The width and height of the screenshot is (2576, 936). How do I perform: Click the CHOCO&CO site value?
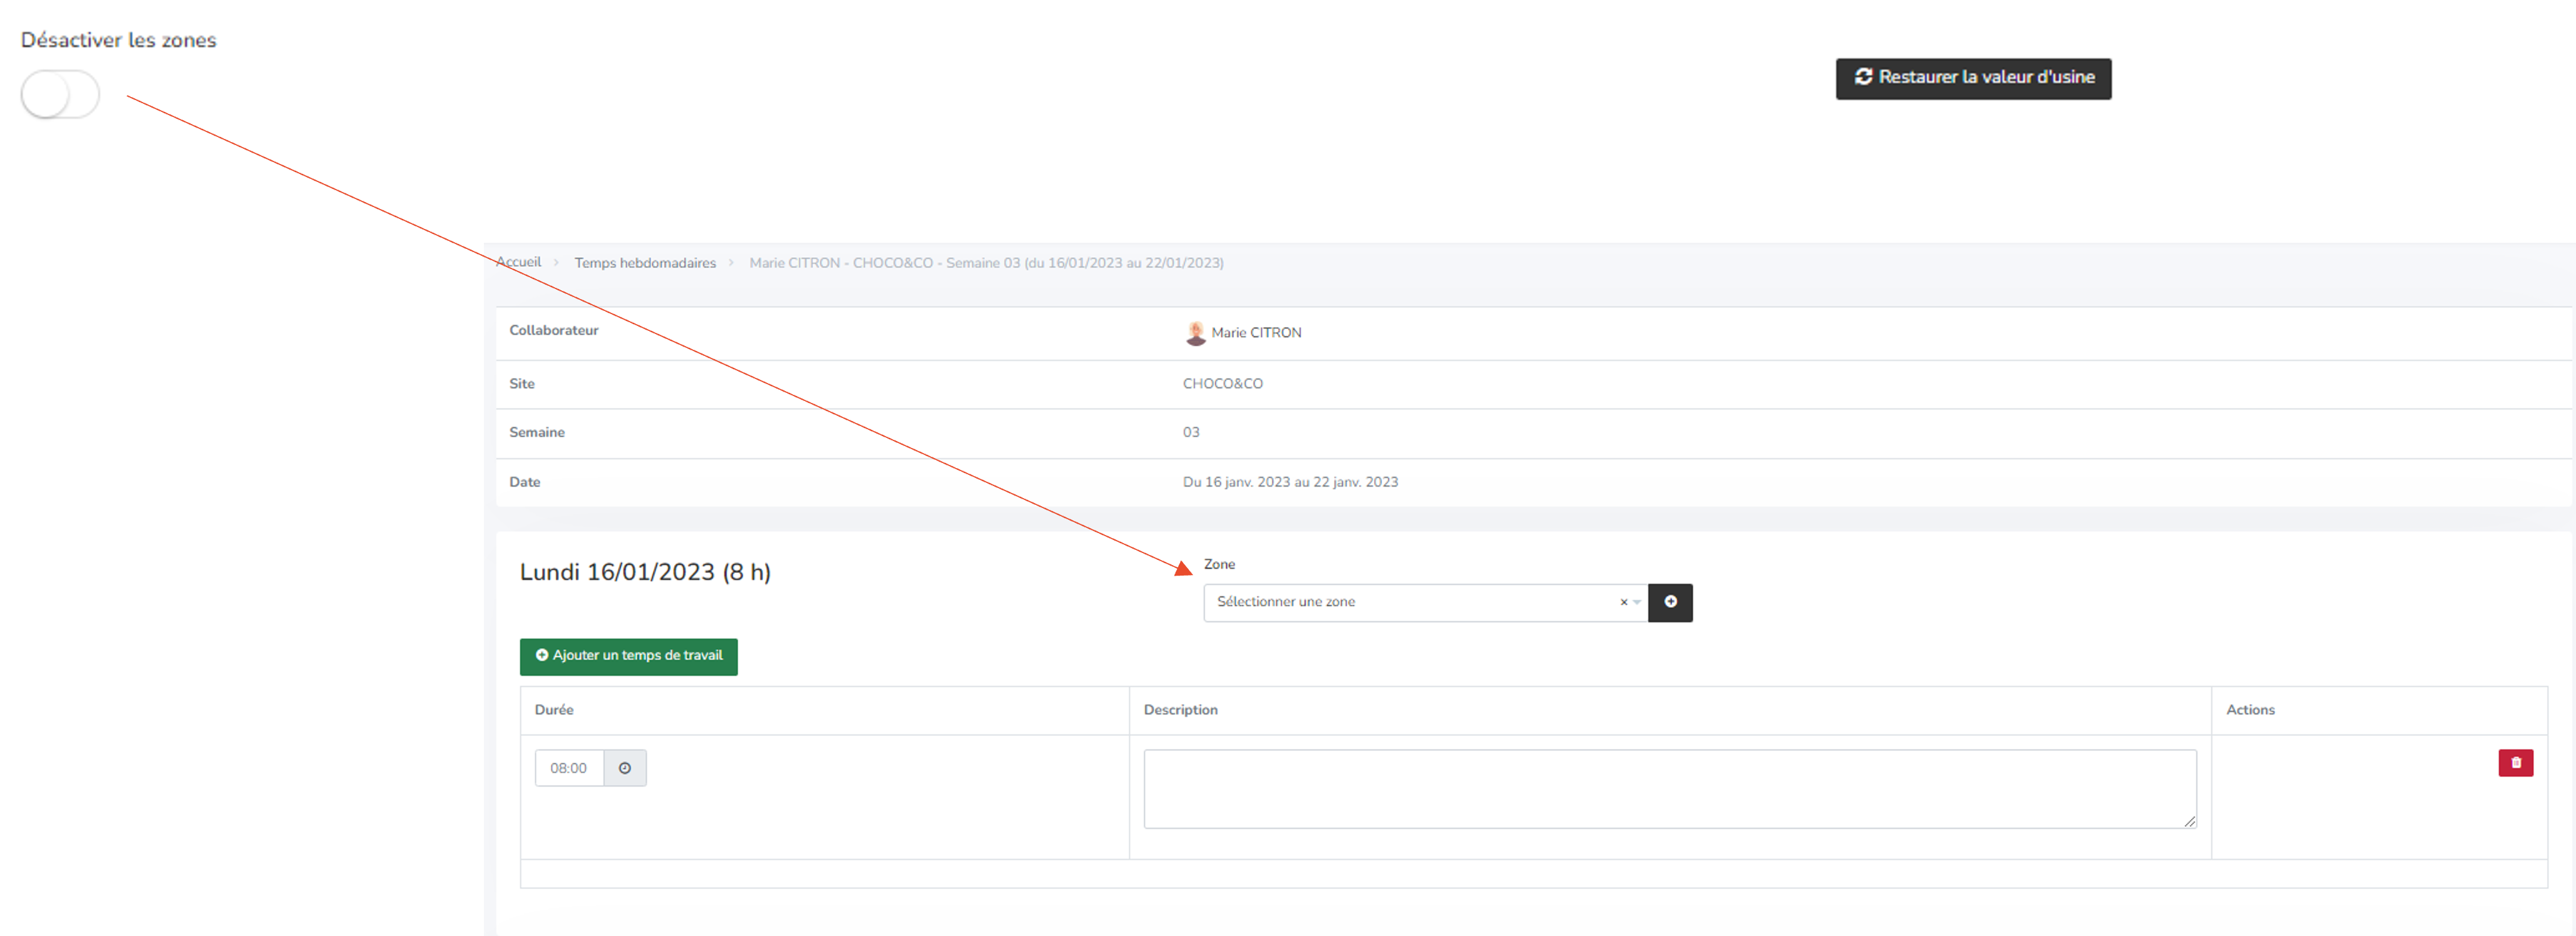click(x=1222, y=384)
